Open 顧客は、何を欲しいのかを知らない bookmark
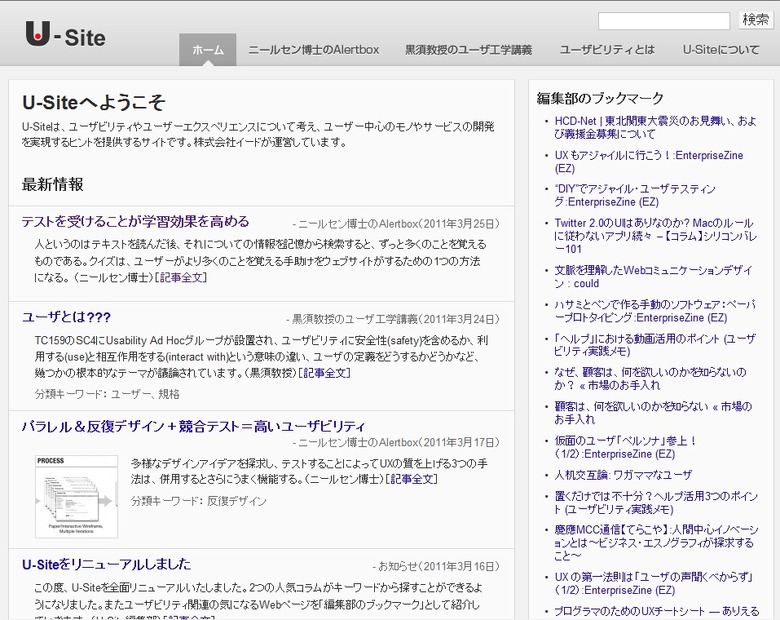780x620 pixels. [x=653, y=413]
